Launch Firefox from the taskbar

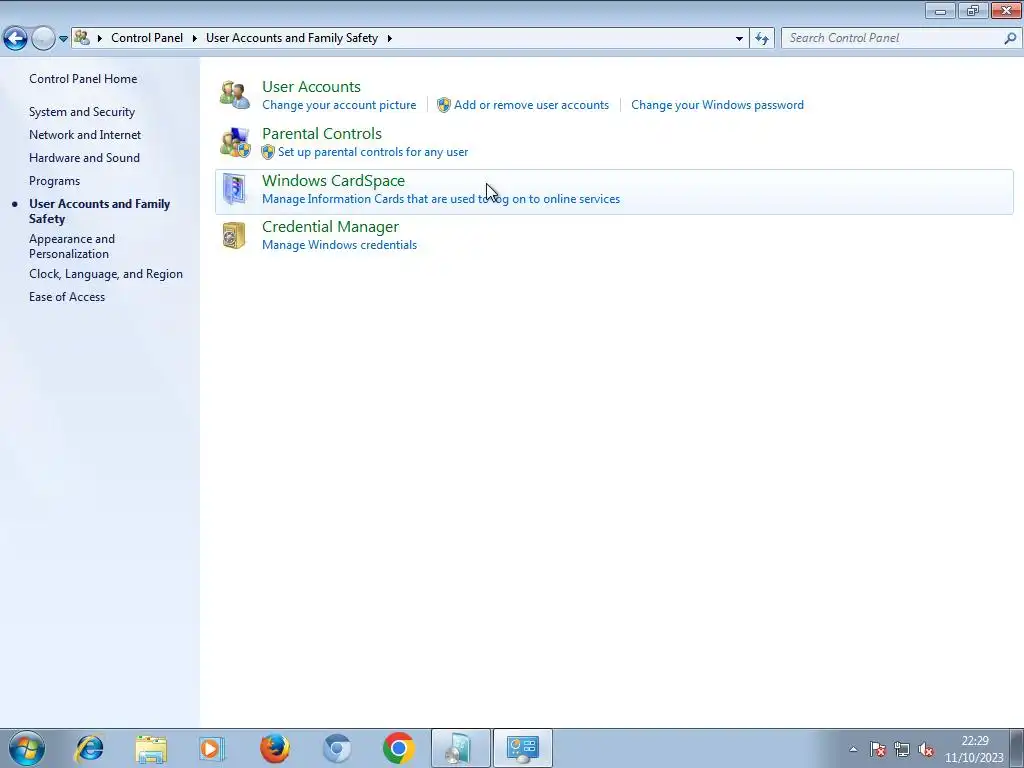tap(274, 748)
